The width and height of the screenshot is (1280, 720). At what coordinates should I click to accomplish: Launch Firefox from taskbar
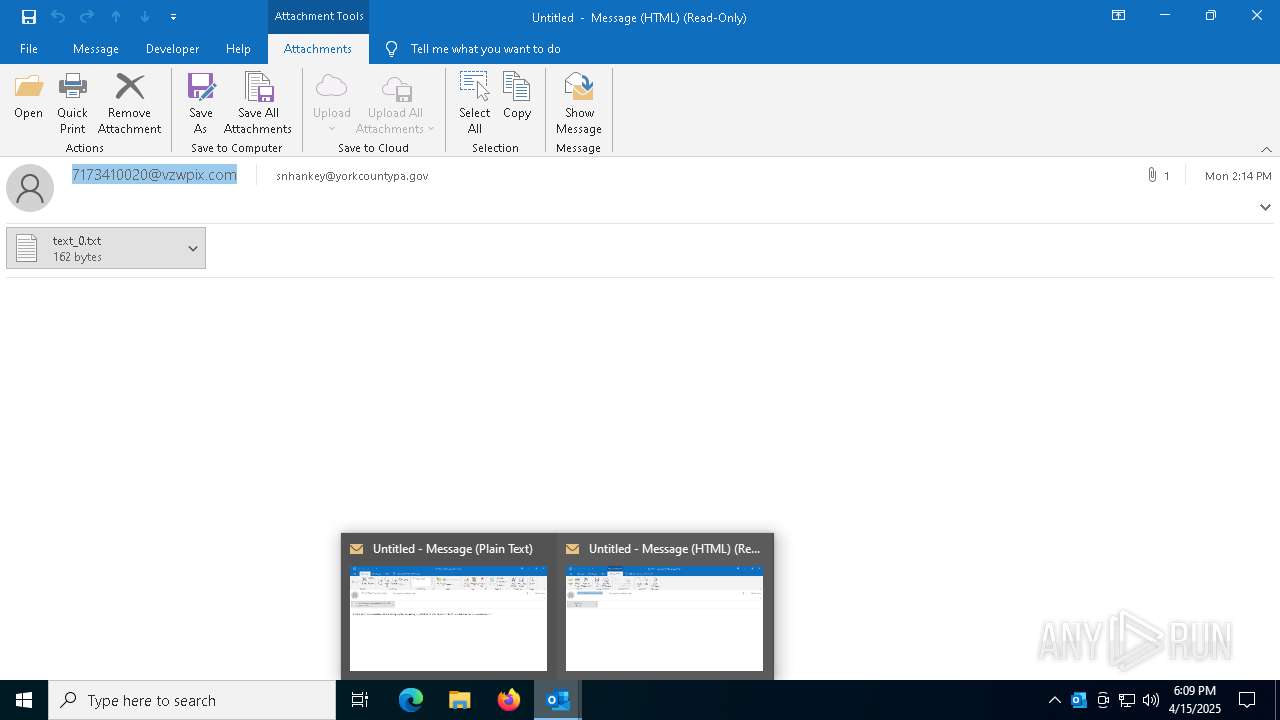[x=509, y=700]
